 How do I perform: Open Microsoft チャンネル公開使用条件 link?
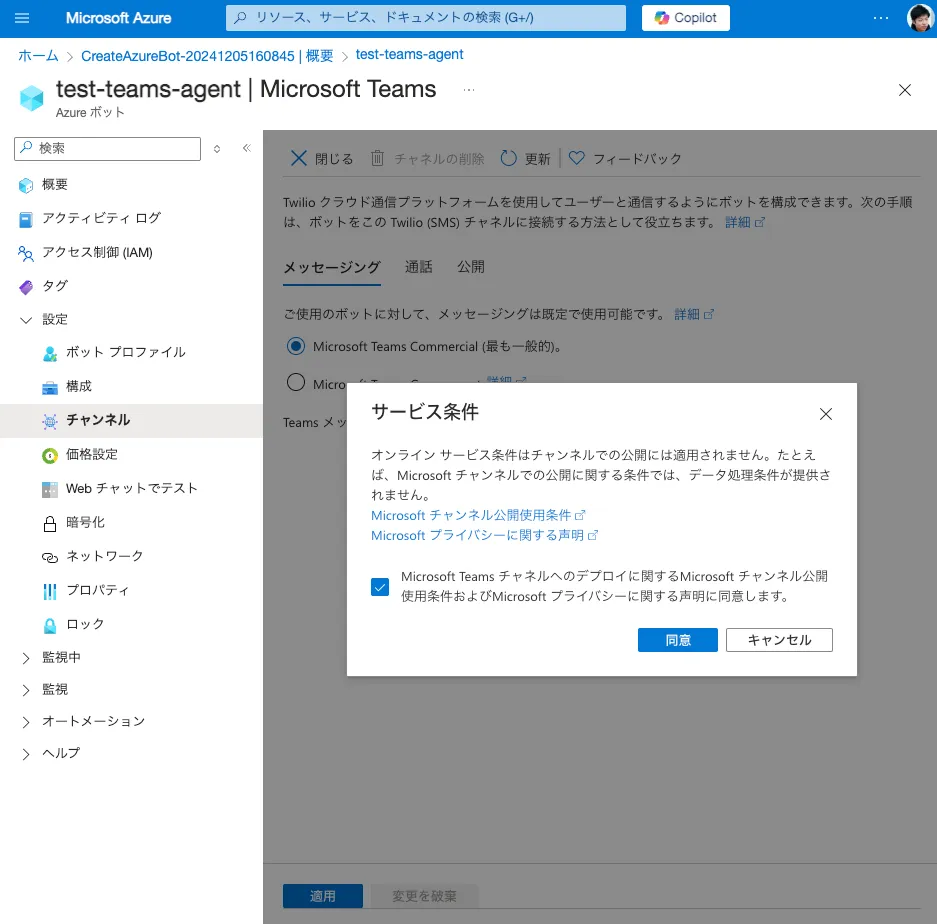478,515
